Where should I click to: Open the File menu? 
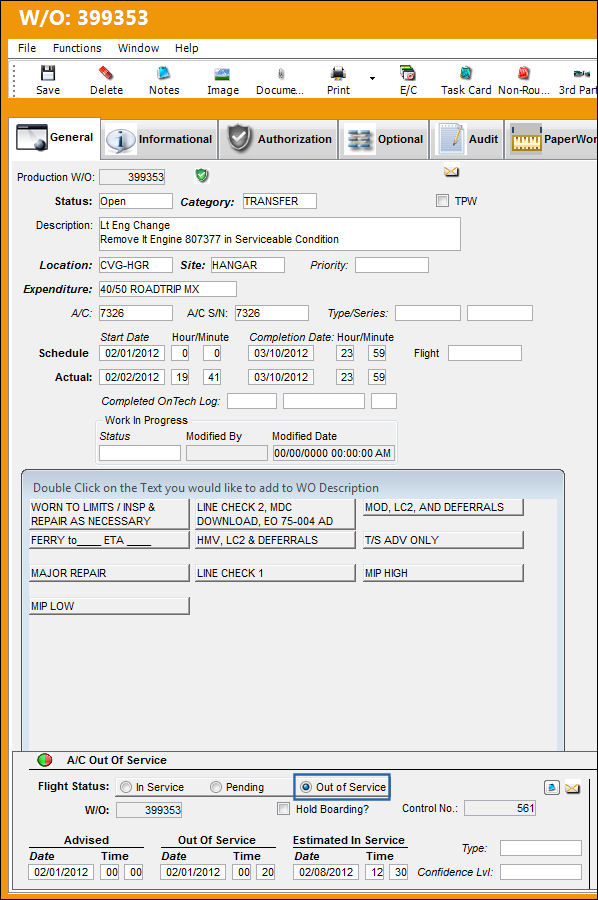[x=27, y=48]
